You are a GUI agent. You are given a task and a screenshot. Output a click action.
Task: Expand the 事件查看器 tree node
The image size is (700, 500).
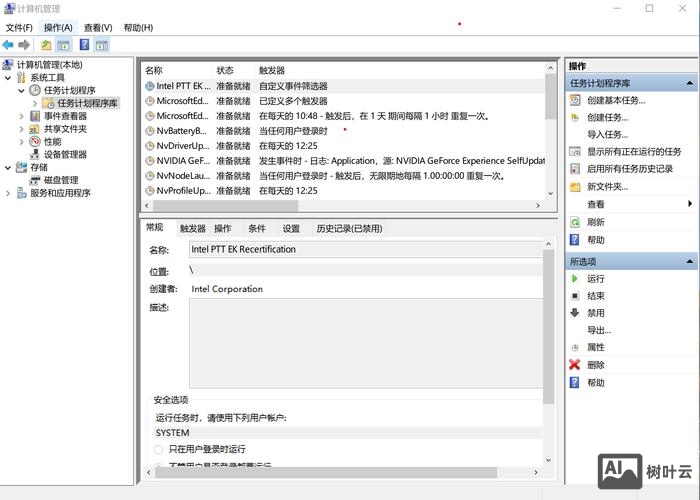click(21, 116)
